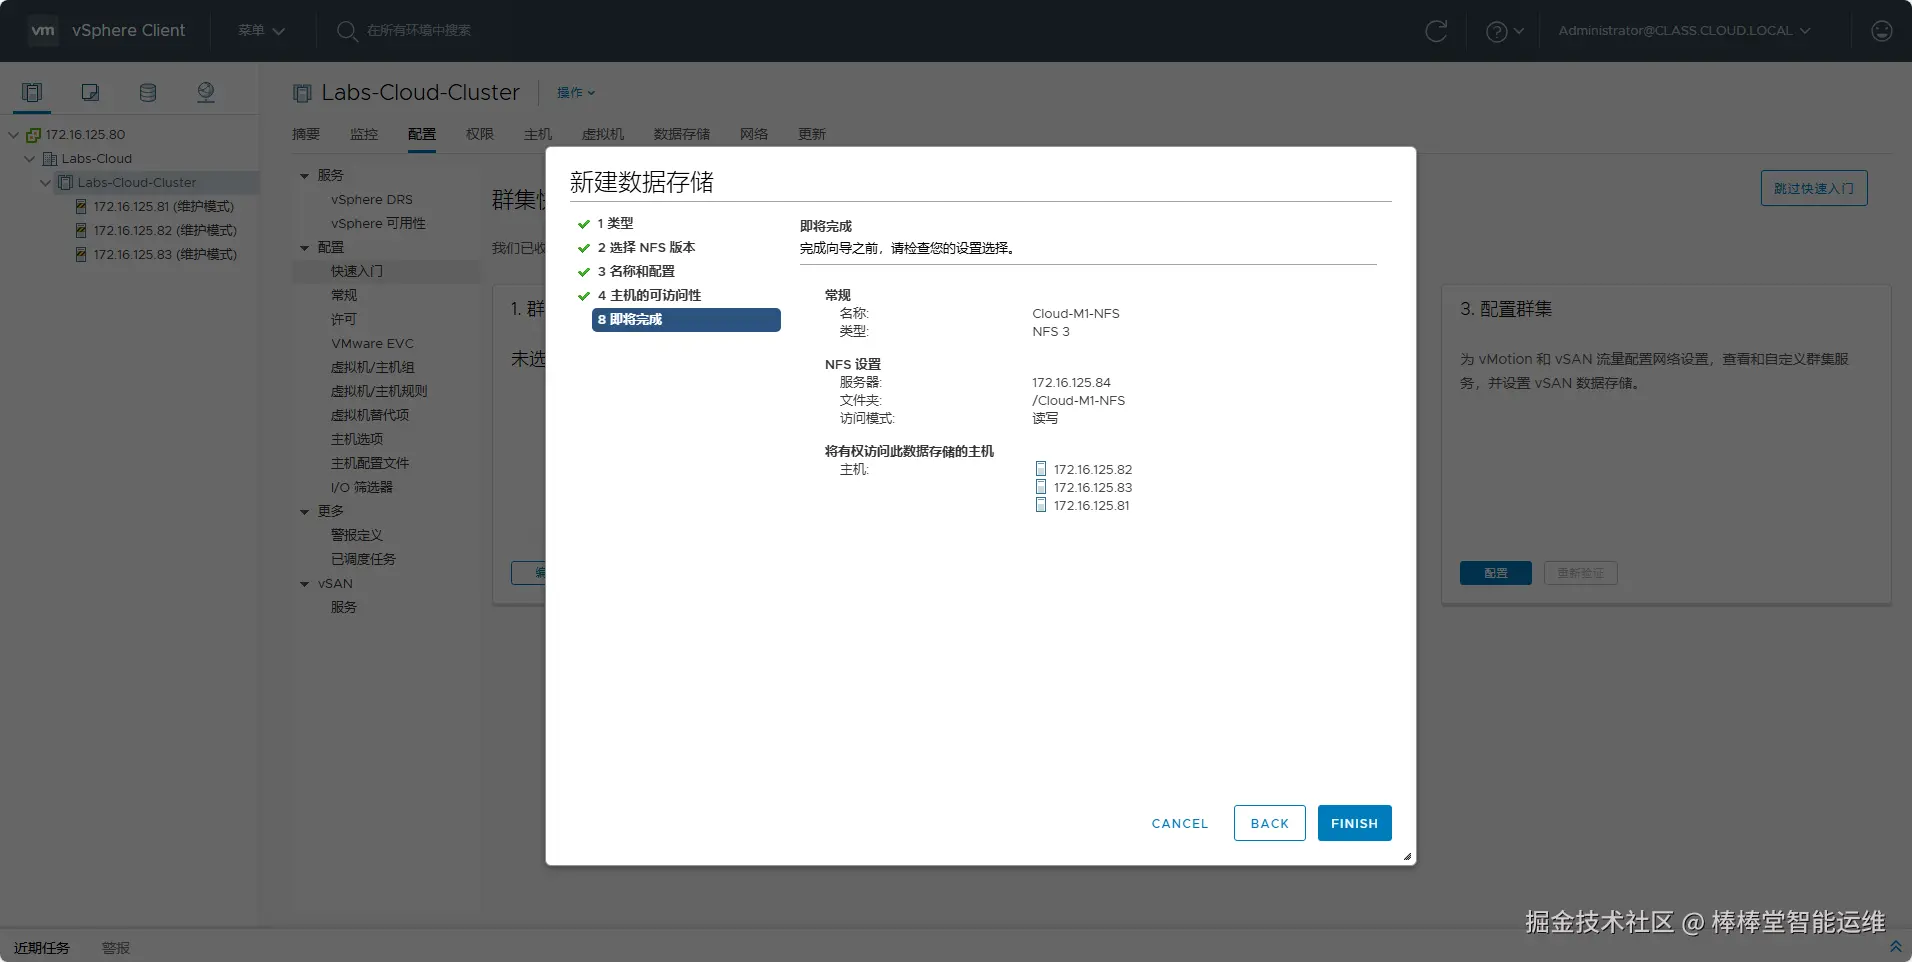The height and width of the screenshot is (962, 1912).
Task: Click the search field in the top bar
Action: [x=419, y=31]
